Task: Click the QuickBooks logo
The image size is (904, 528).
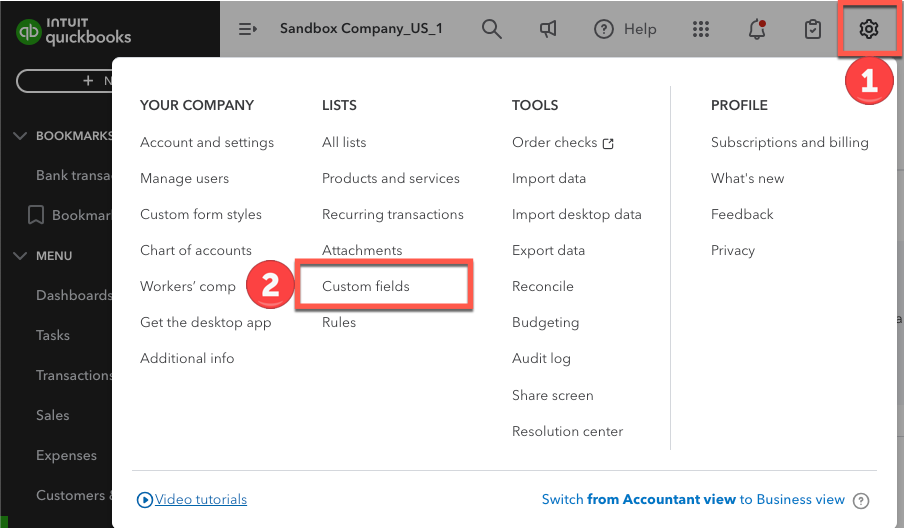Action: 74,32
